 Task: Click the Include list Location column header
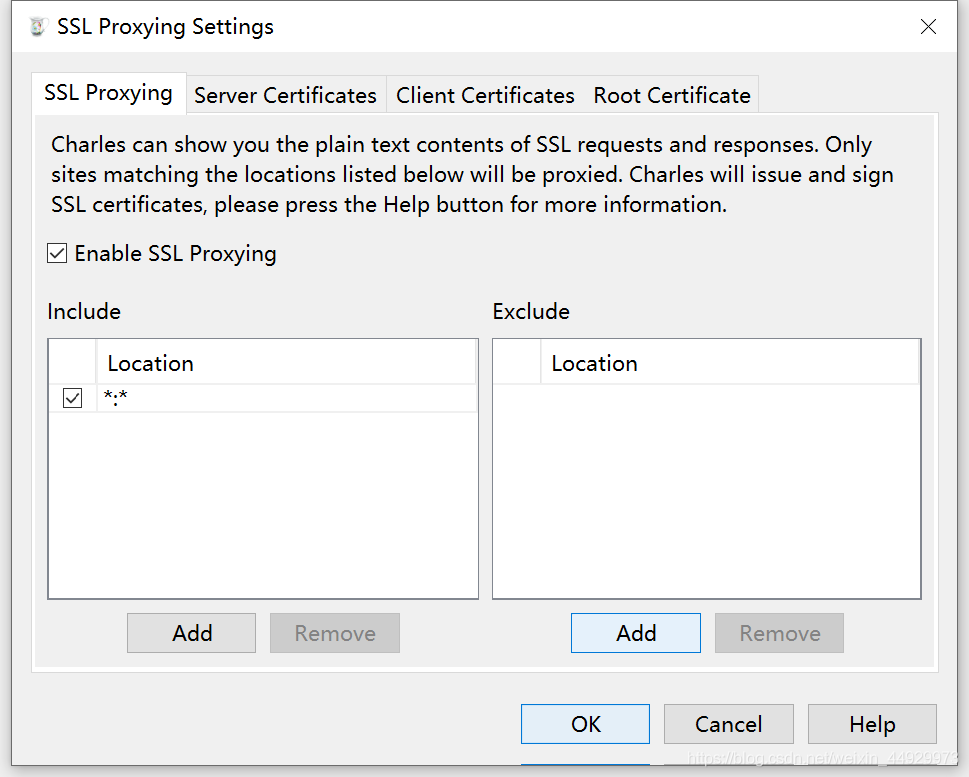[286, 363]
